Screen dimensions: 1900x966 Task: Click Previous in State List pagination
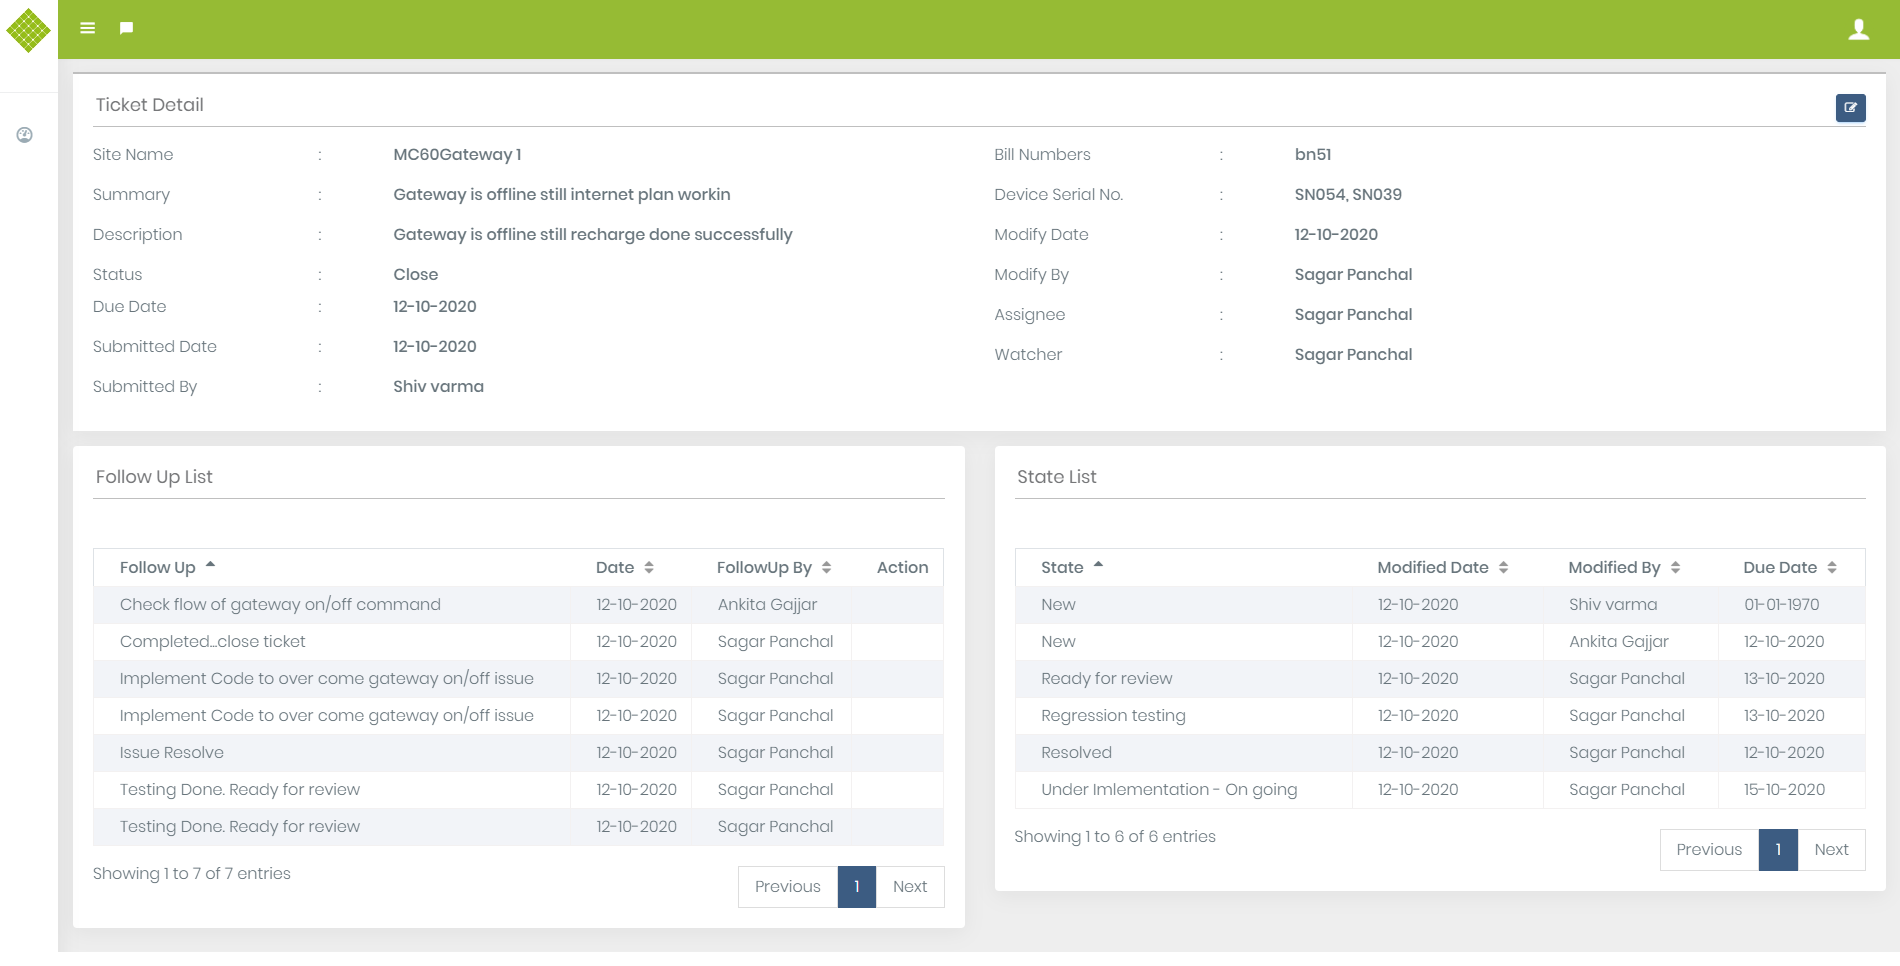click(x=1708, y=850)
